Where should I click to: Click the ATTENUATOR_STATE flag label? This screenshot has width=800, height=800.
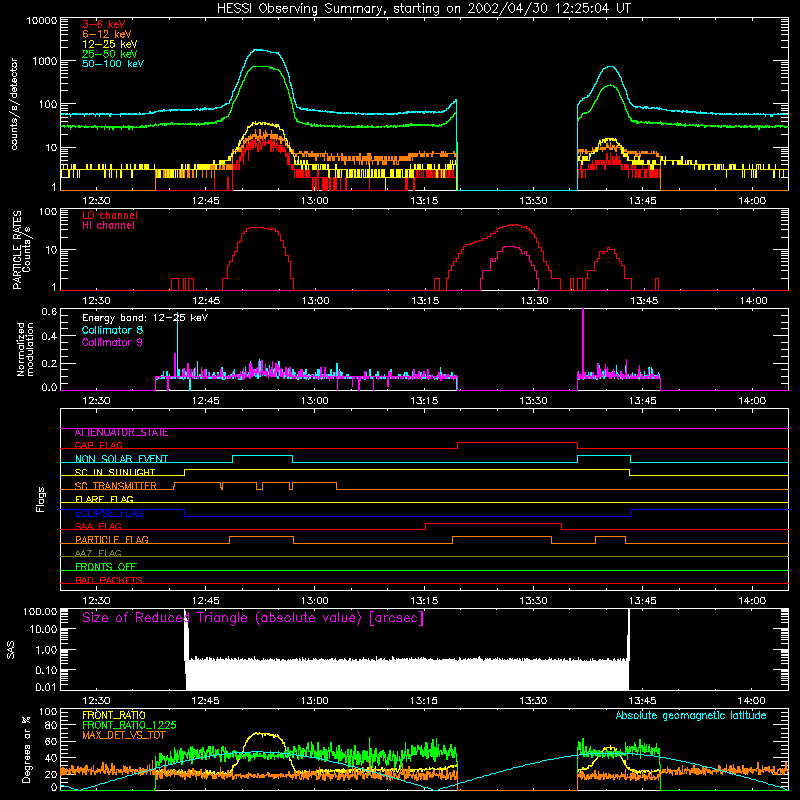(x=121, y=433)
